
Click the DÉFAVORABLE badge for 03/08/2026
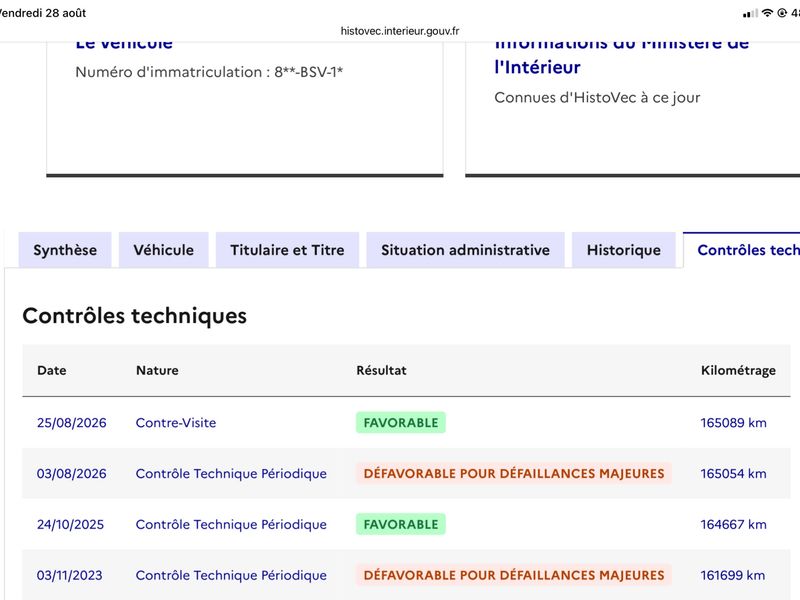point(514,474)
